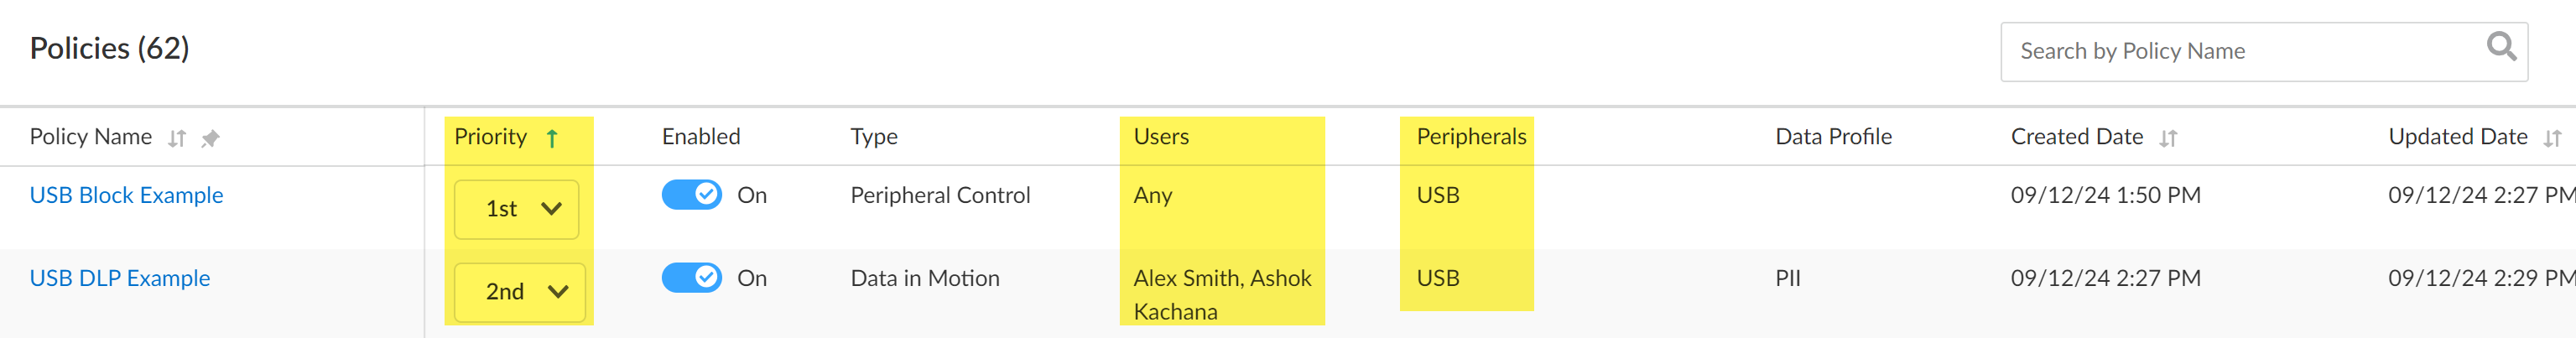Focus the Search by Policy Name field
The image size is (2576, 338).
coord(2240,51)
